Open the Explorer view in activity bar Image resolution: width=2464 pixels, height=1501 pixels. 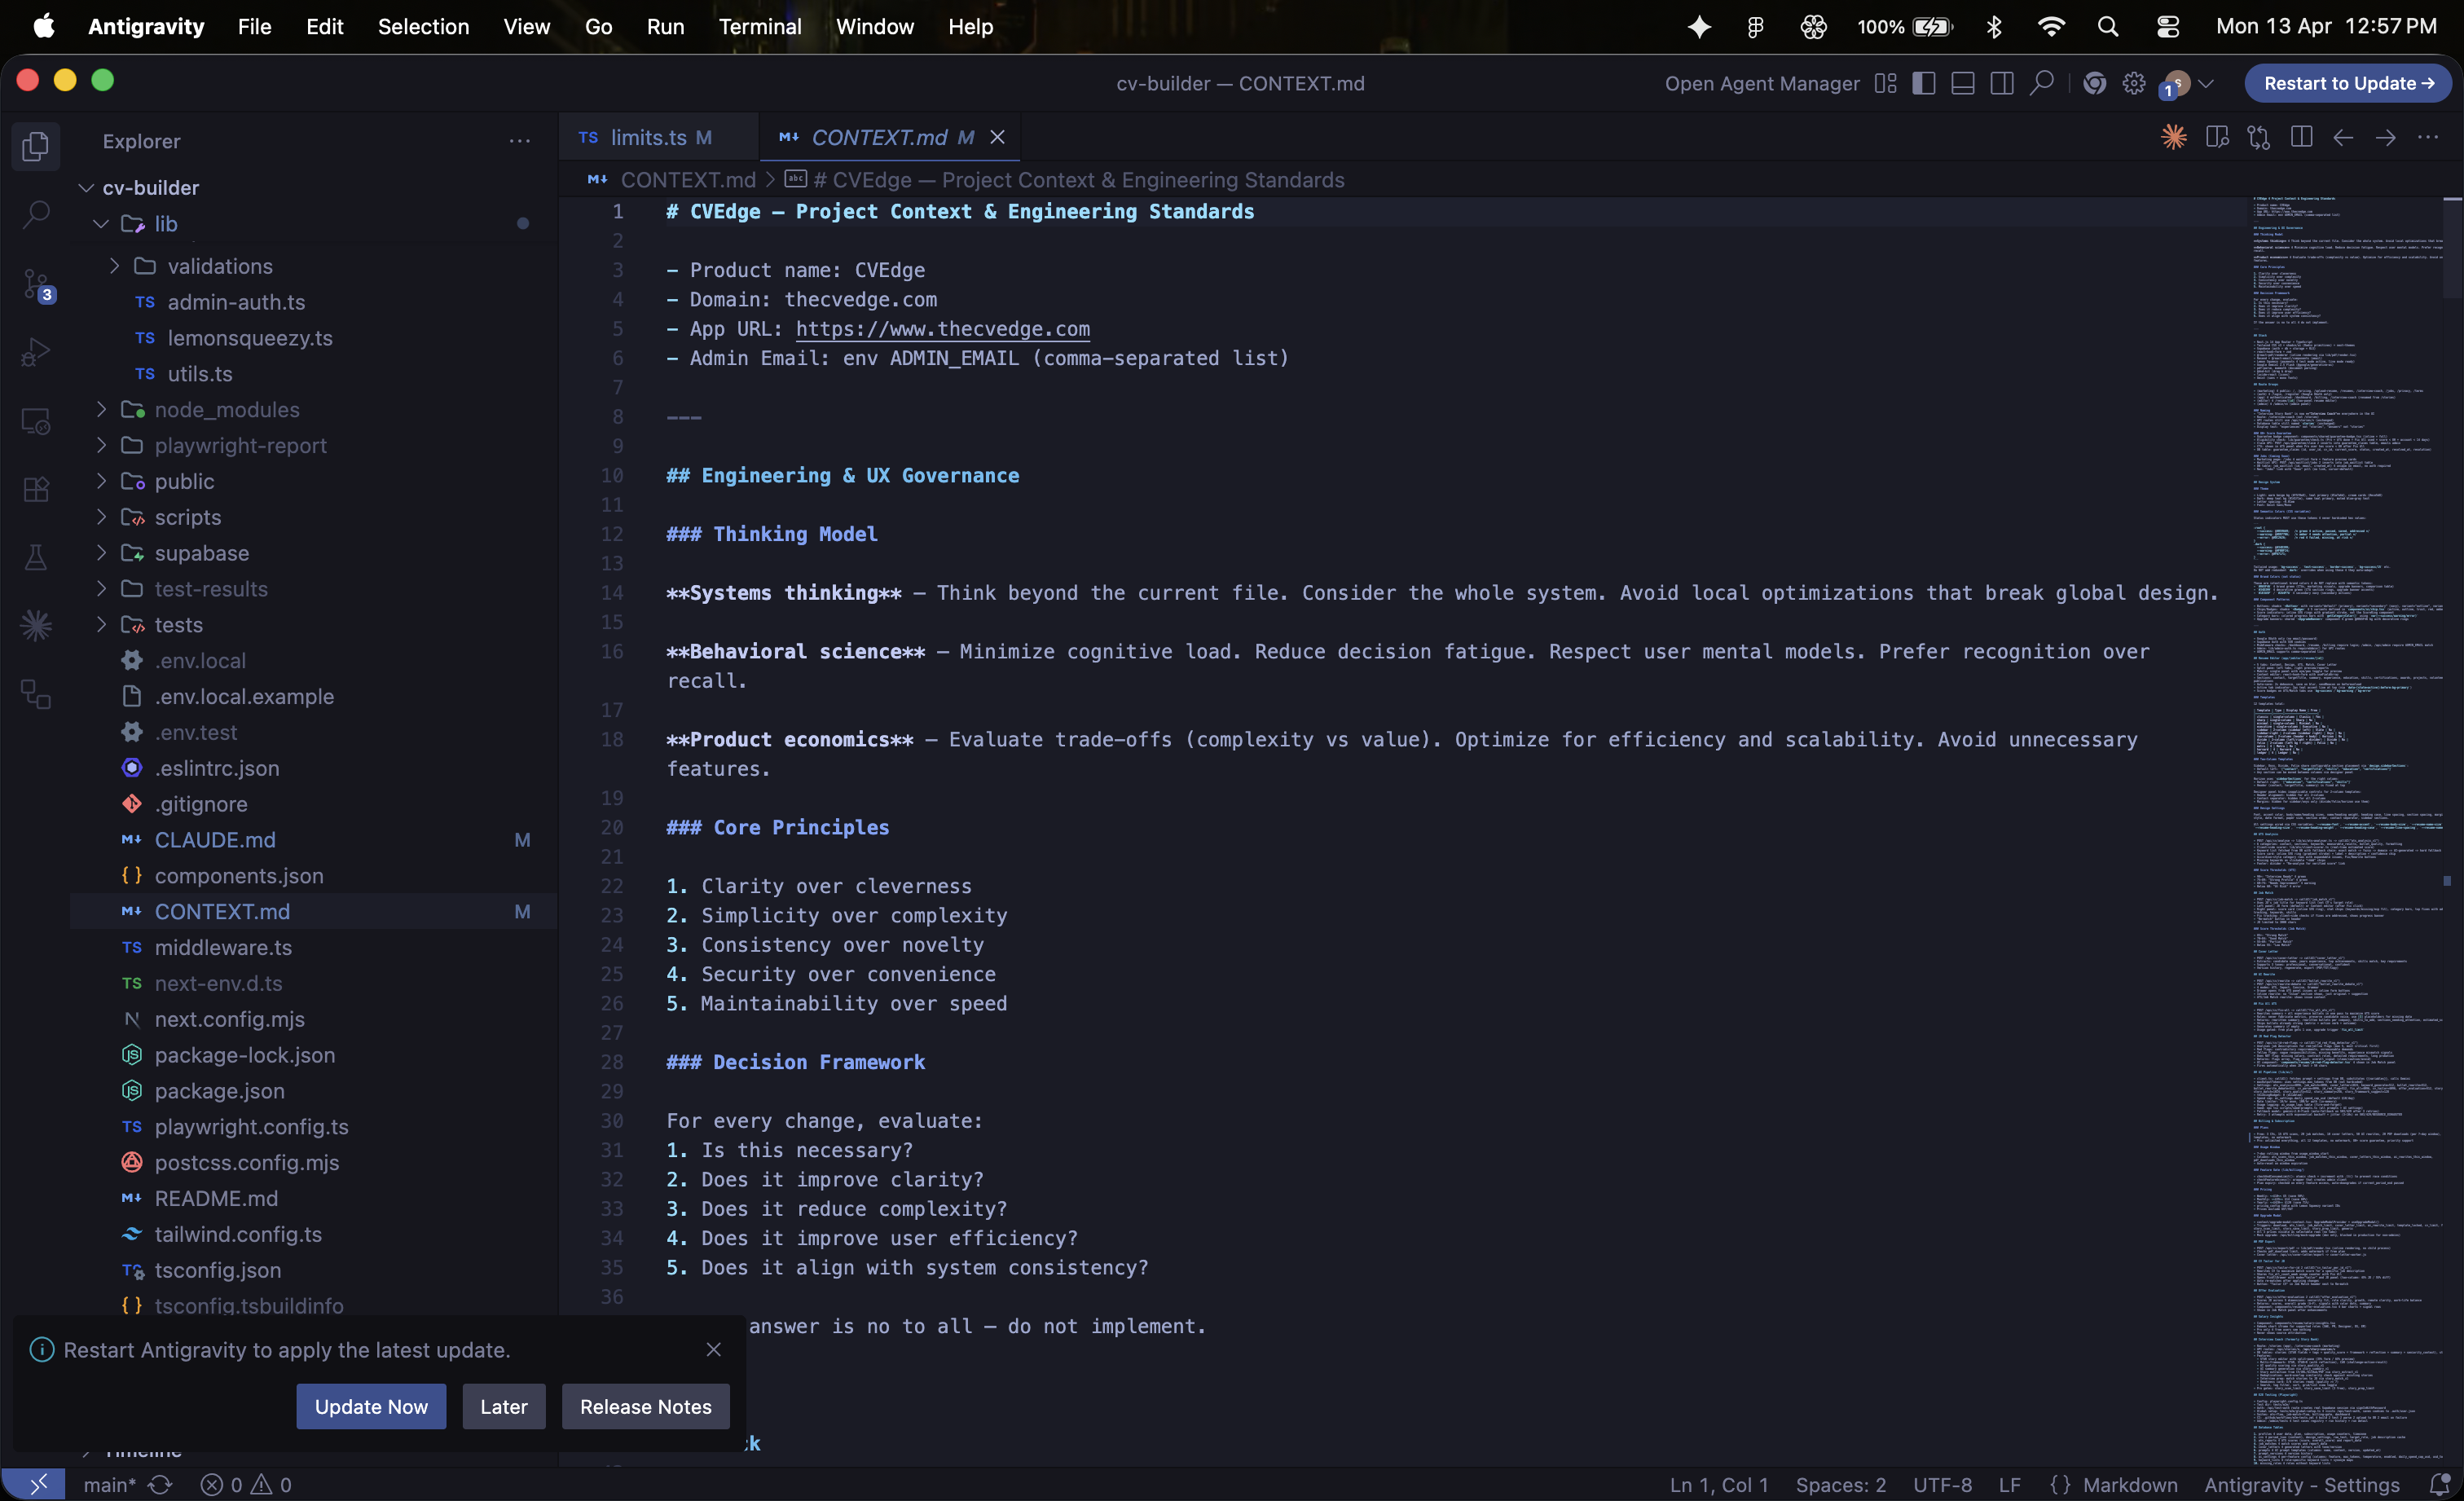pos(36,146)
